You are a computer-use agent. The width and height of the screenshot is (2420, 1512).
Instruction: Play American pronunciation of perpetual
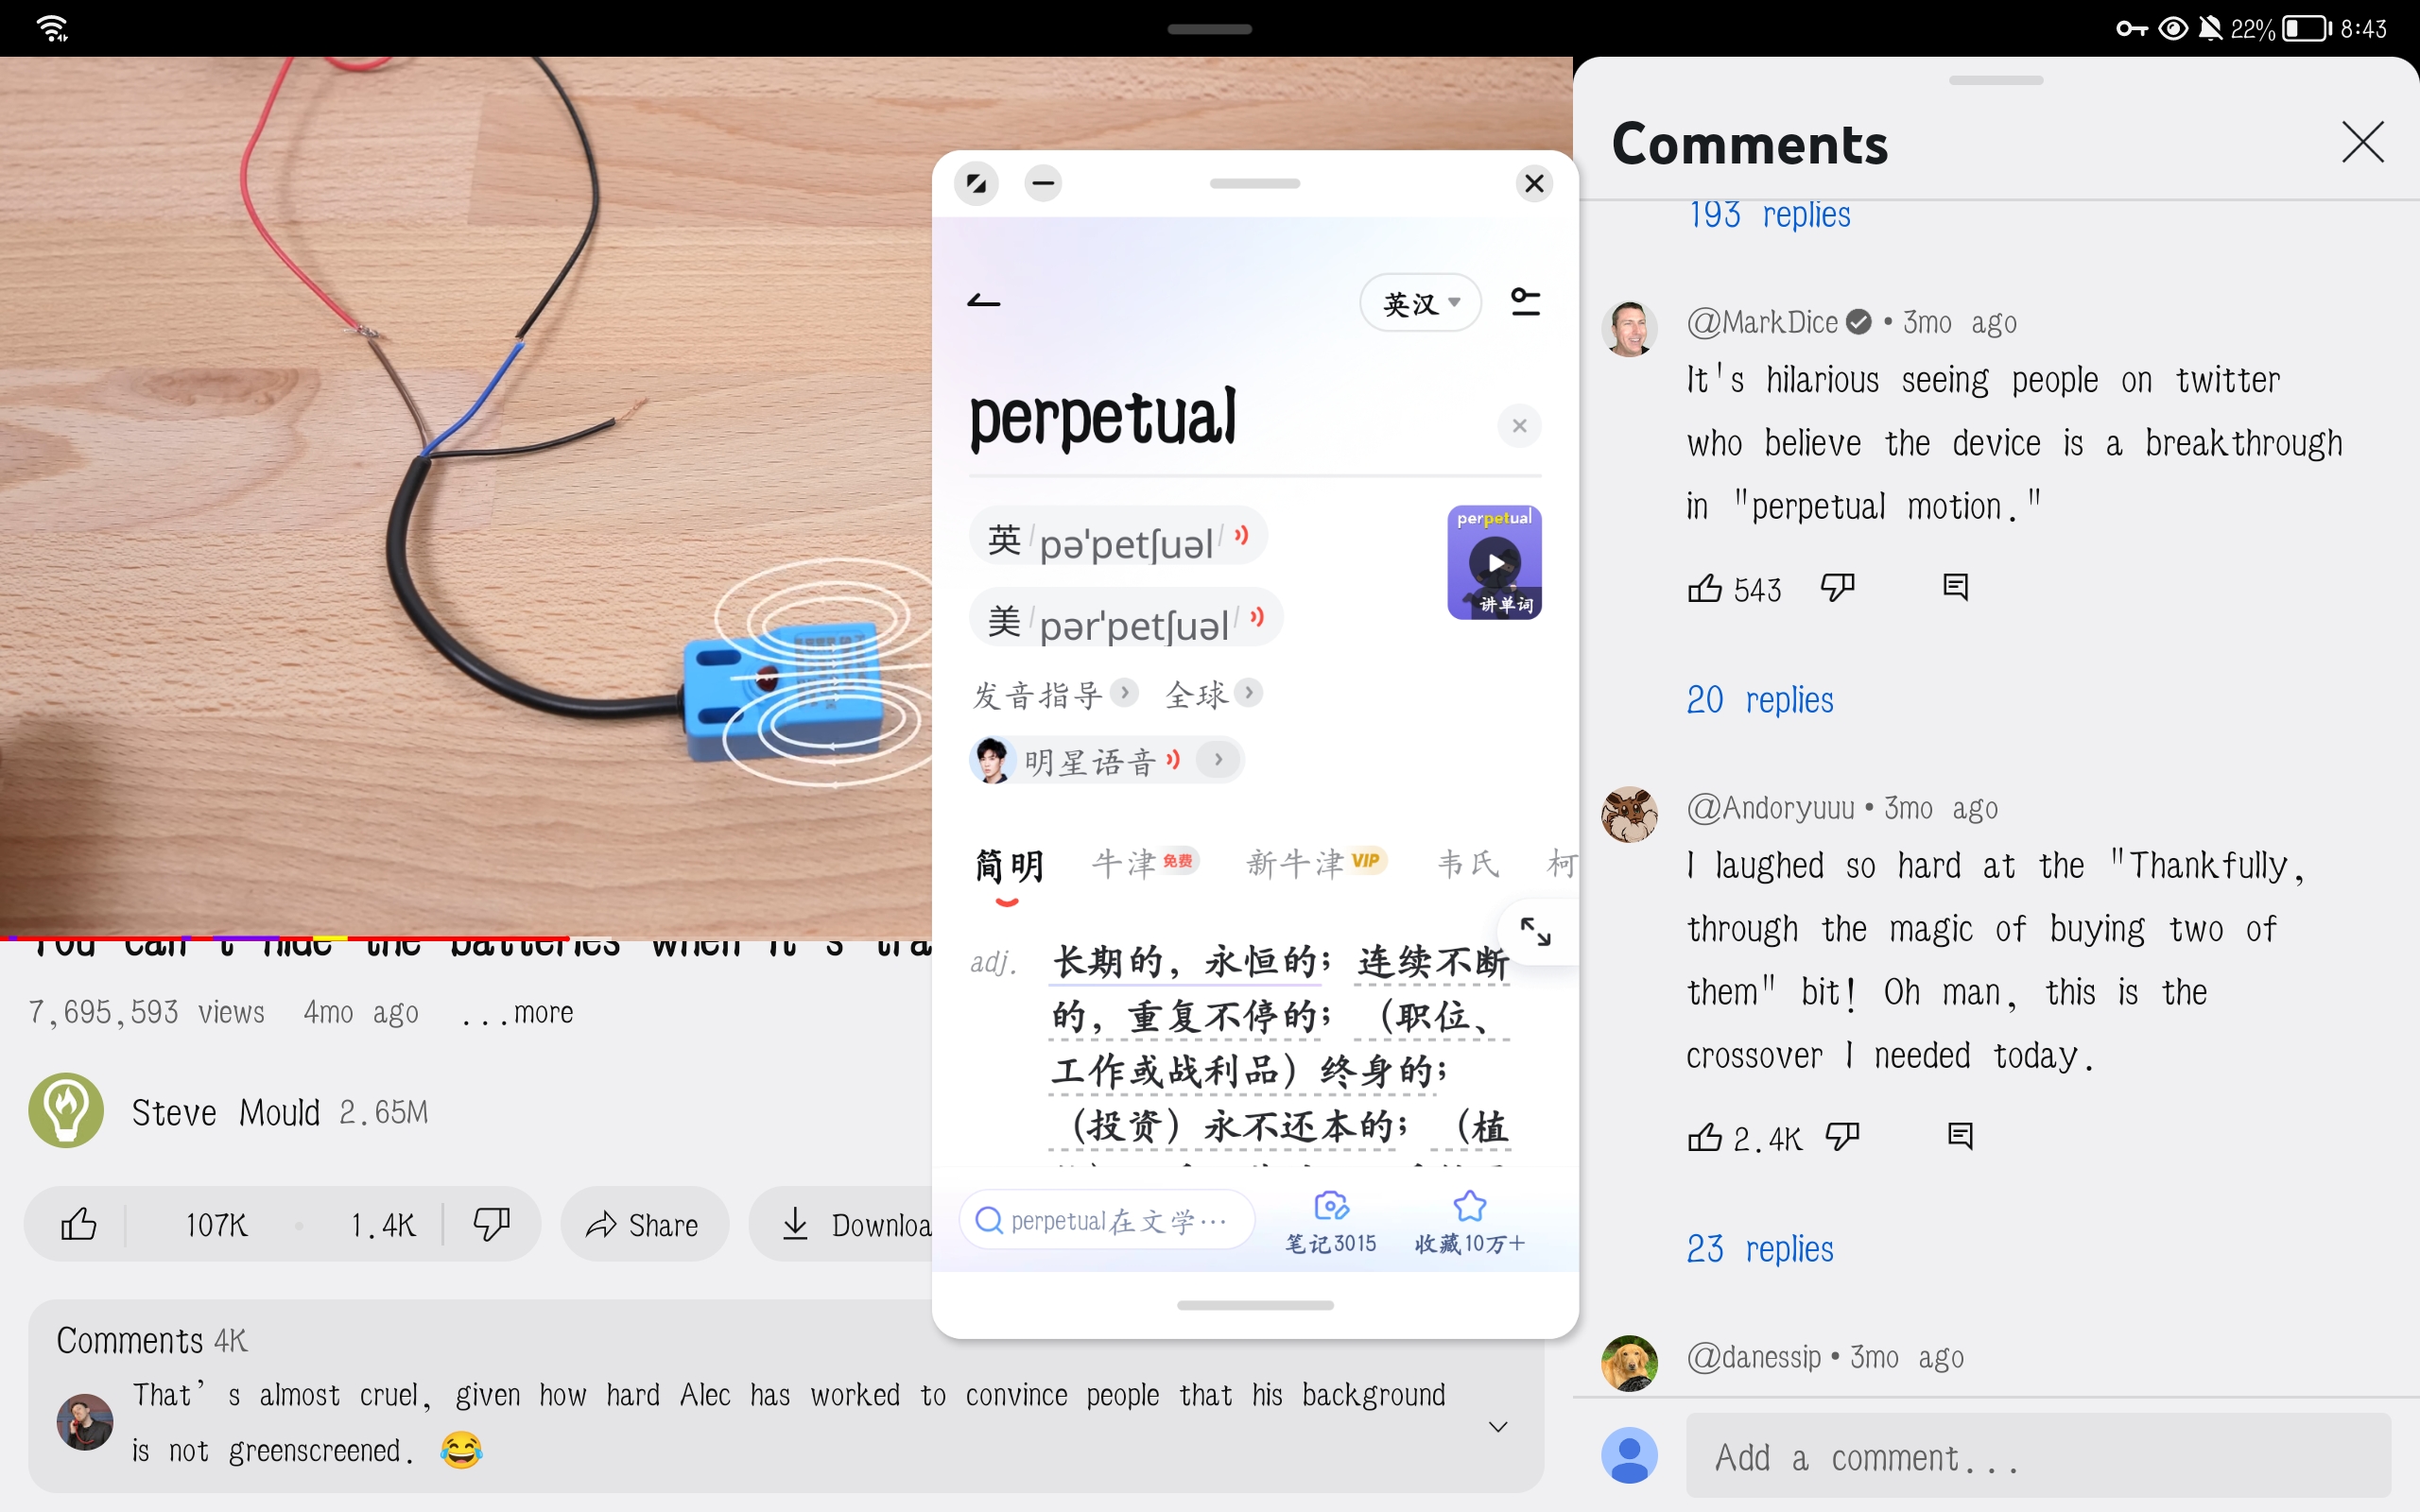[1257, 619]
